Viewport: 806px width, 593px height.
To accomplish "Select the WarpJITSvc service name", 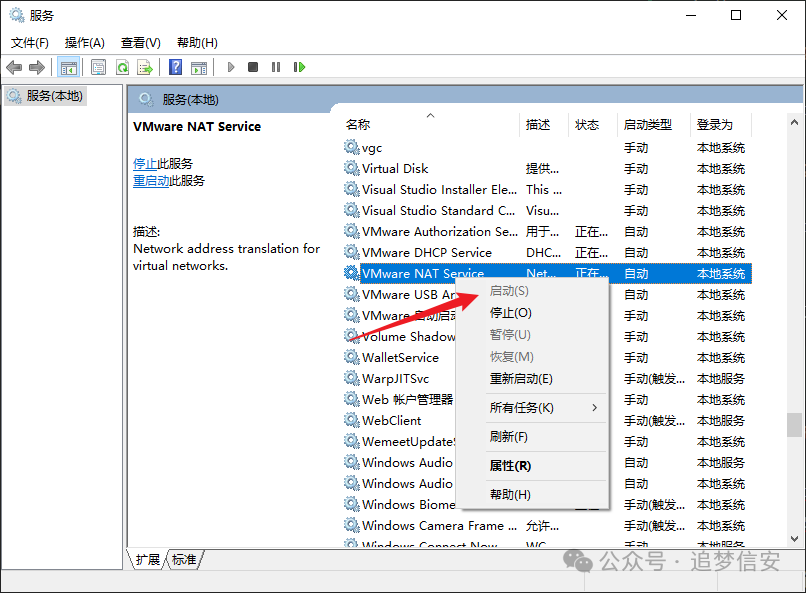I will tap(395, 379).
